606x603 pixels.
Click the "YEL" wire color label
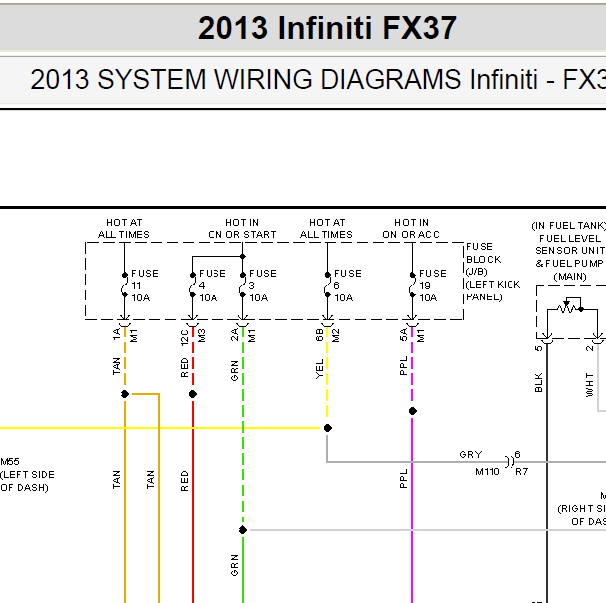tap(319, 369)
